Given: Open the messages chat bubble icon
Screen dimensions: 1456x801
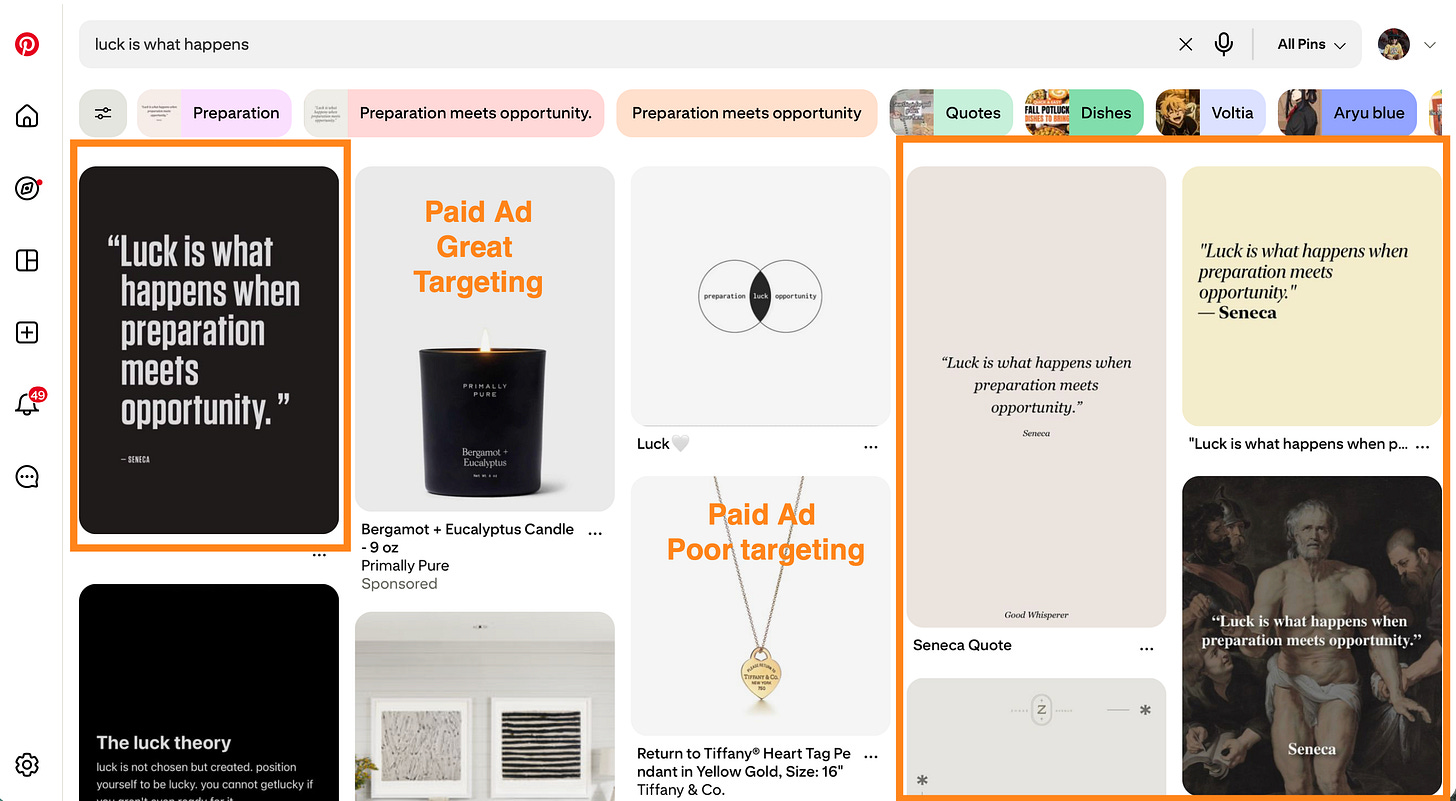Looking at the screenshot, I should 27,477.
